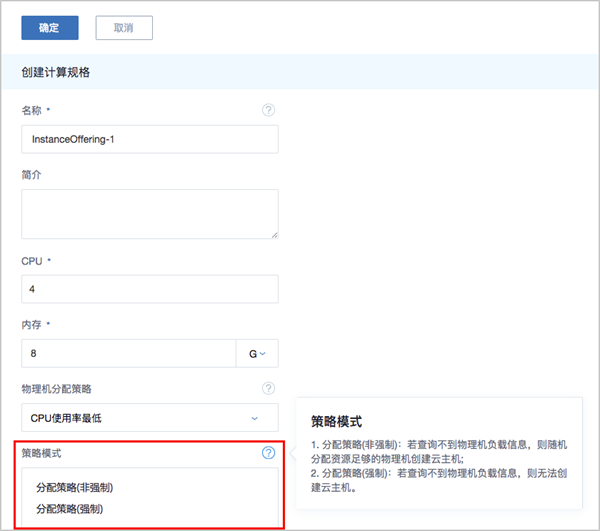This screenshot has width=600, height=531.
Task: Select 分配策略(非强制) option
Action: [74, 488]
